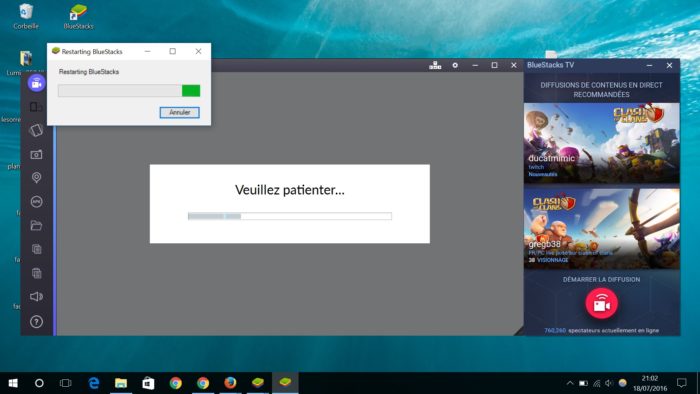Select the BlueStacks desktop shortcut

tap(78, 17)
